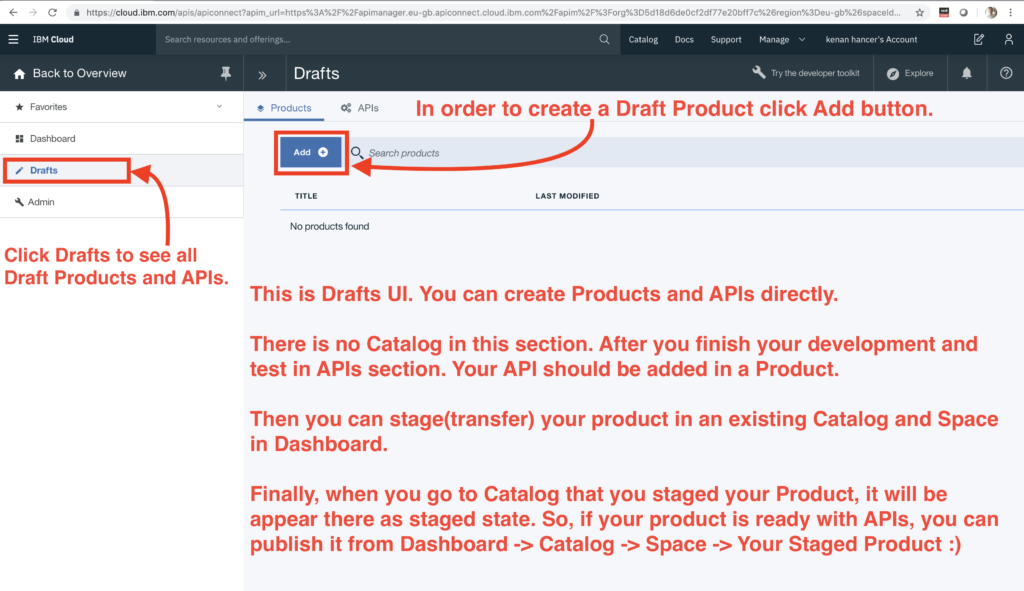The width and height of the screenshot is (1024, 591).
Task: Sort by the TITLE column header
Action: [x=306, y=196]
